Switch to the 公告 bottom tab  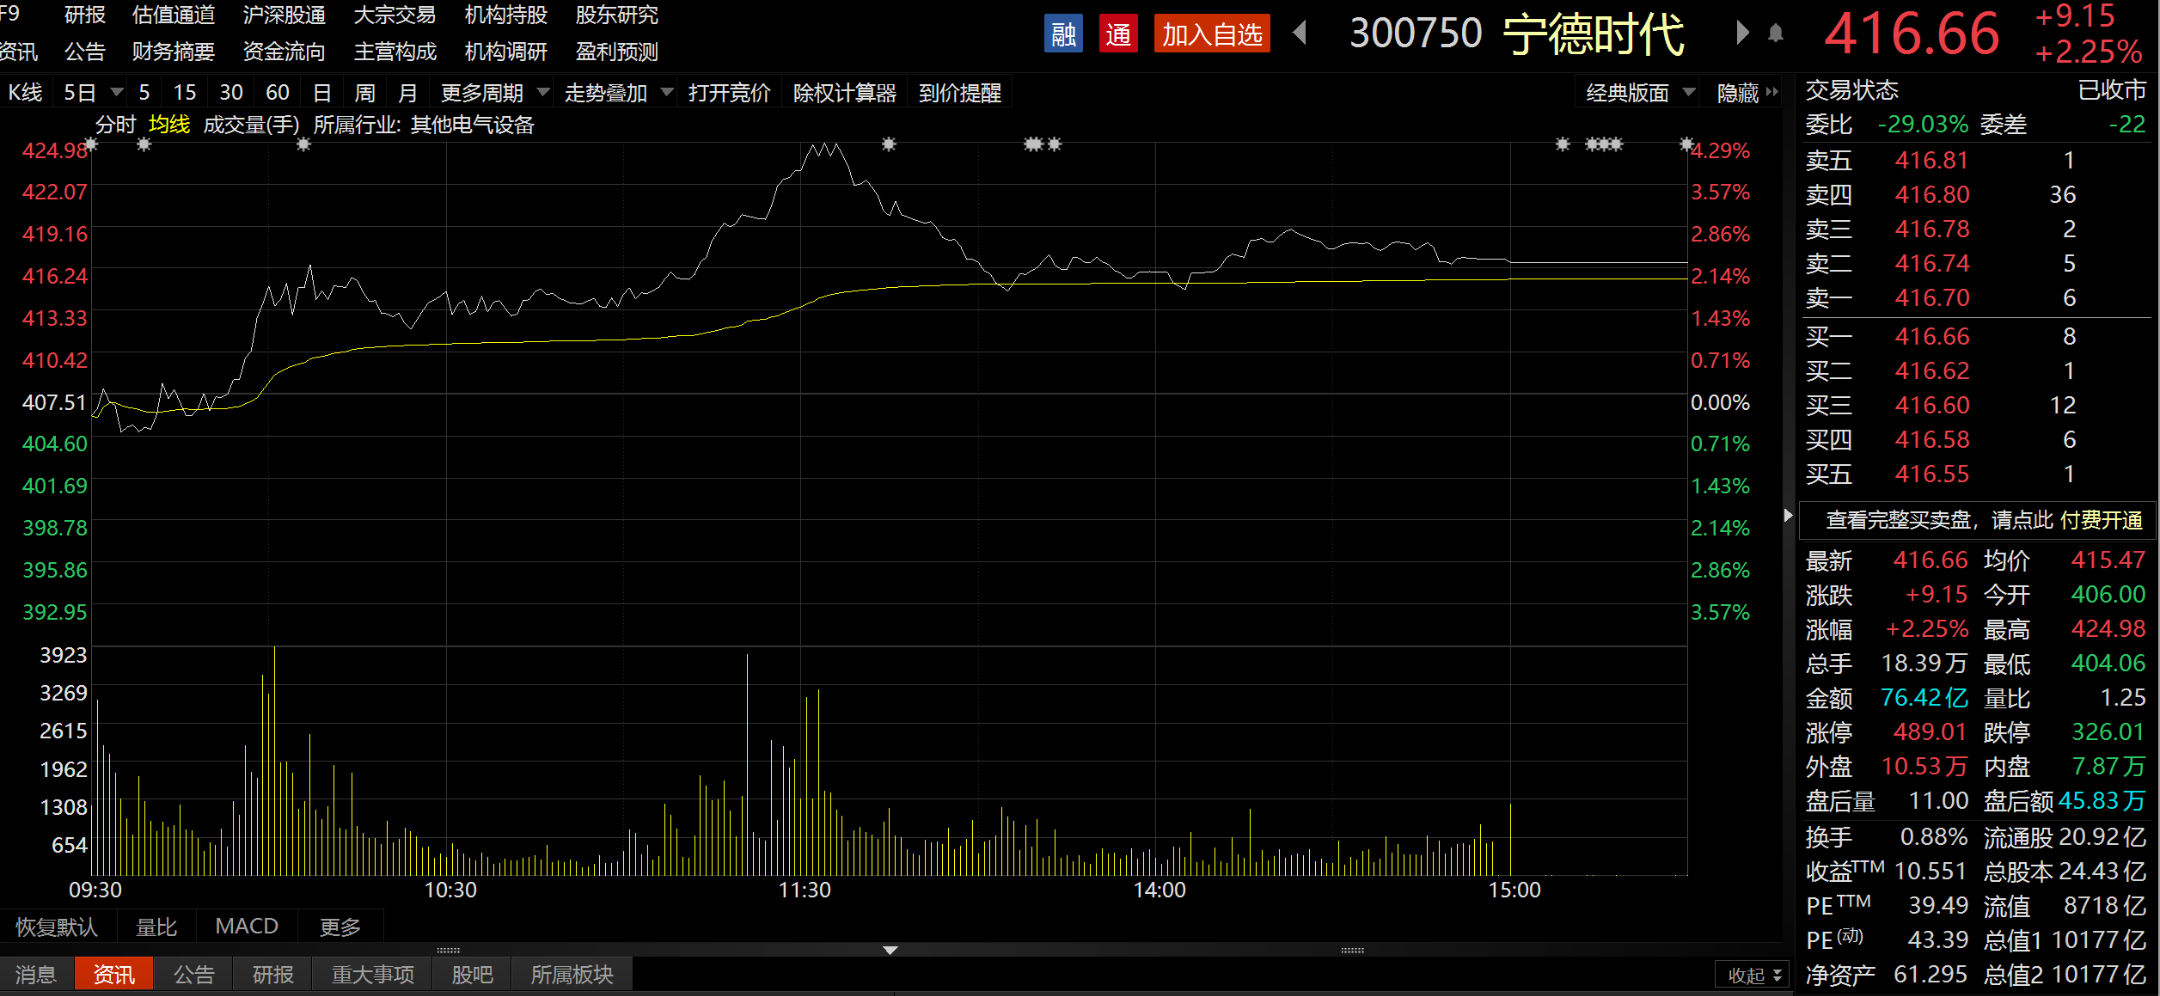point(194,974)
